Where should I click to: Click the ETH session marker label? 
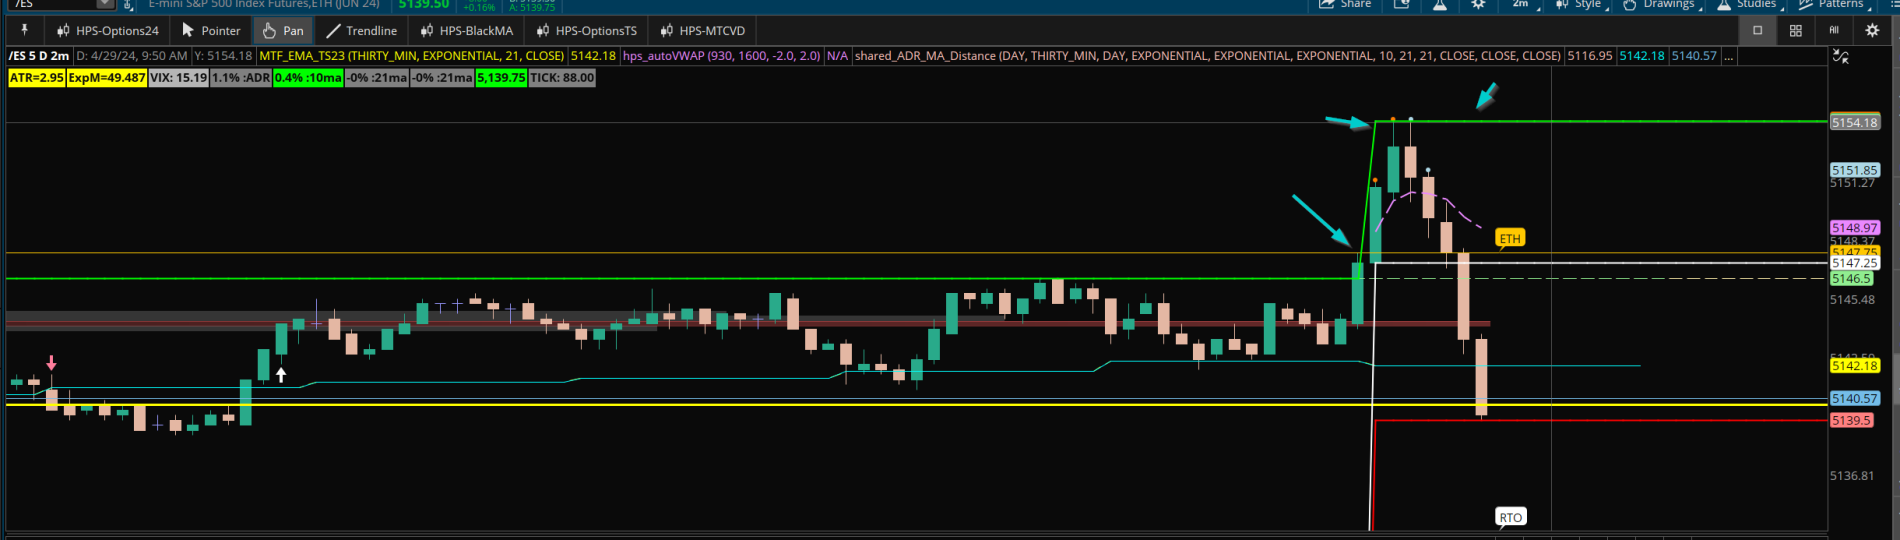[x=1510, y=238]
